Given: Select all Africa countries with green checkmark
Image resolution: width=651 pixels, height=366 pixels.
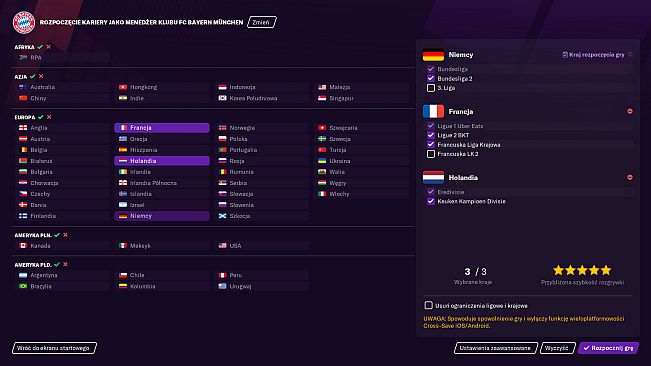Looking at the screenshot, I should point(40,47).
